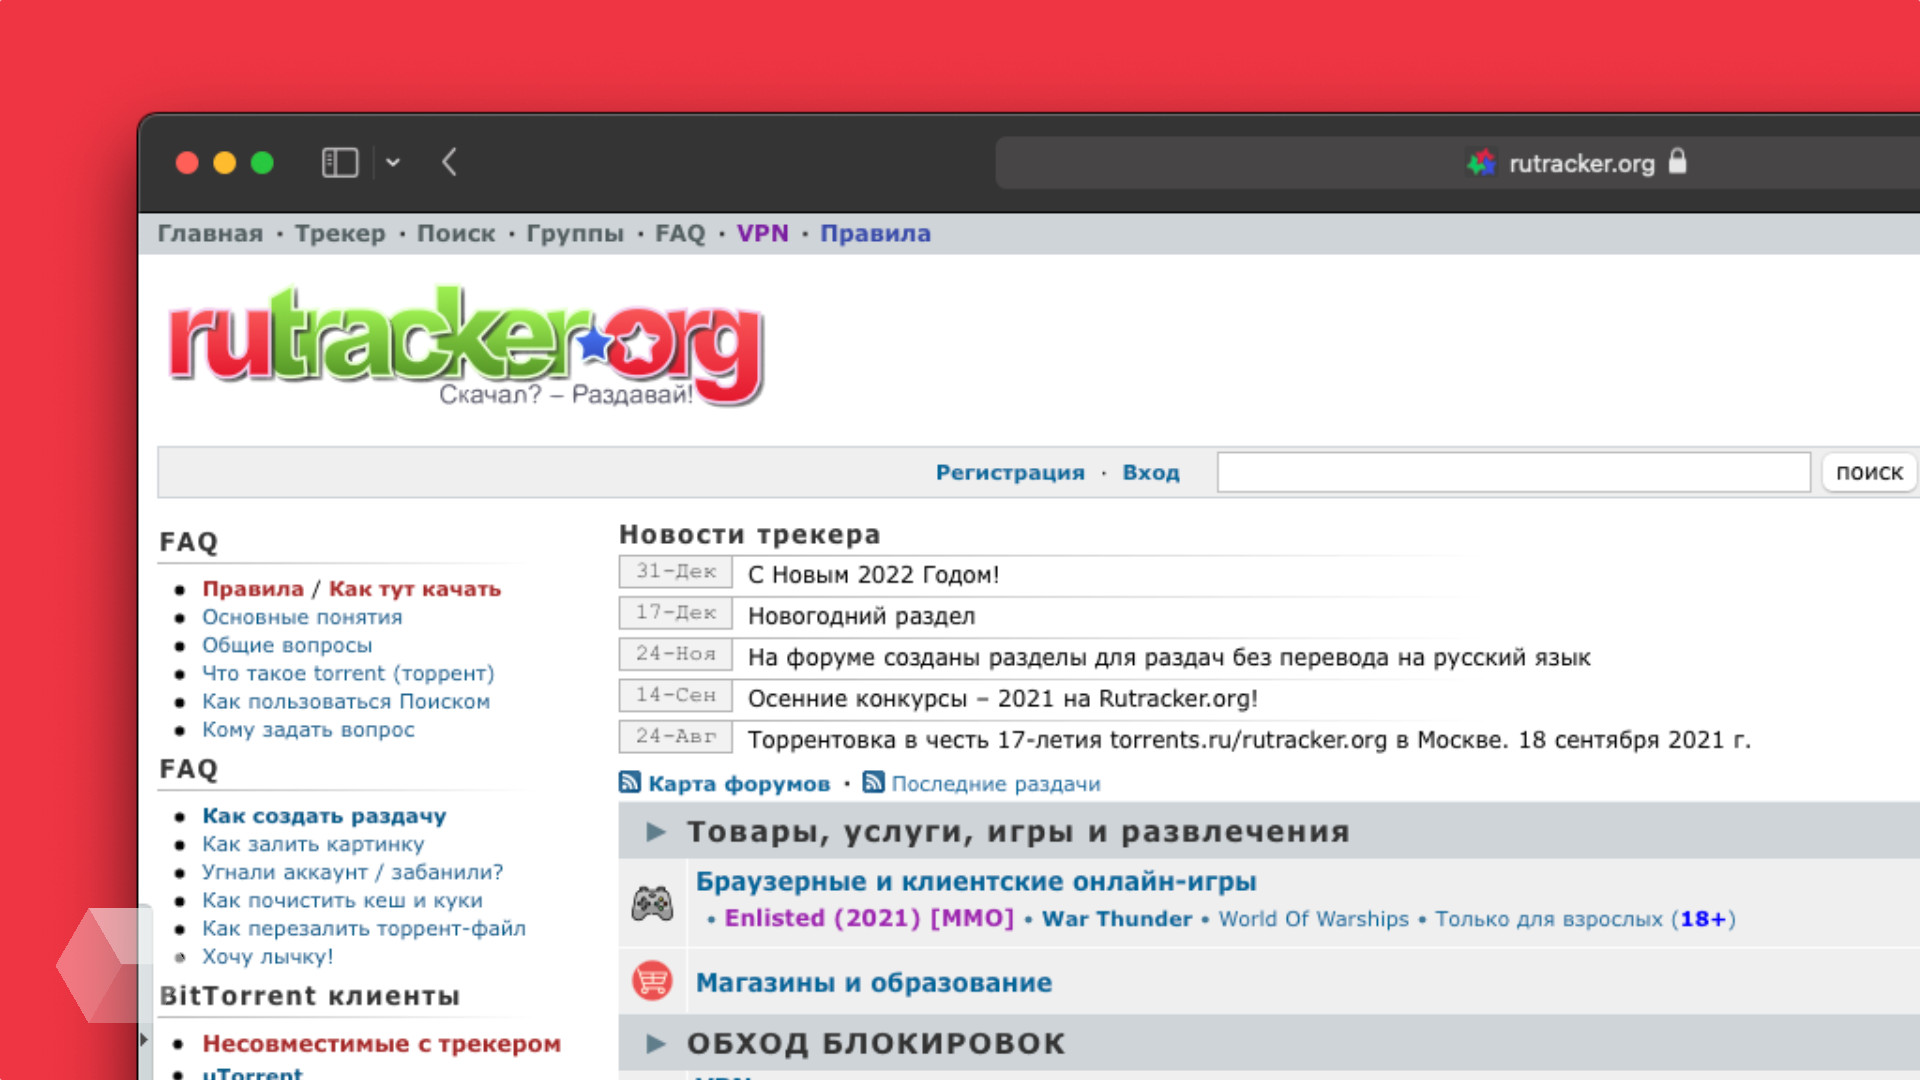Go back with the back arrow
1920x1080 pixels.
click(450, 162)
